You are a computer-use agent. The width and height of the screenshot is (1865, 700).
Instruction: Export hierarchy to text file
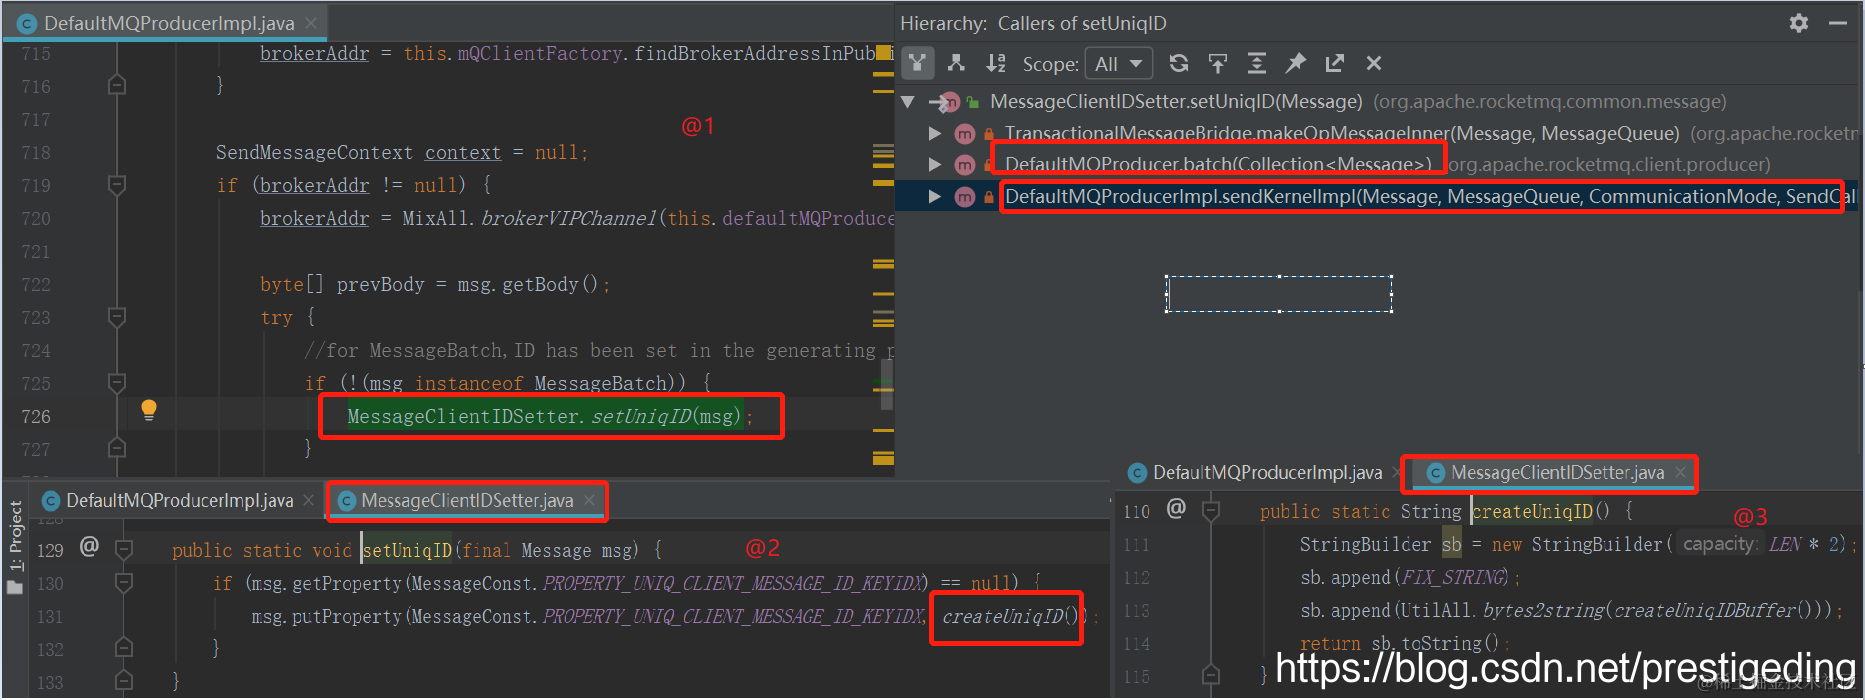pyautogui.click(x=1335, y=63)
